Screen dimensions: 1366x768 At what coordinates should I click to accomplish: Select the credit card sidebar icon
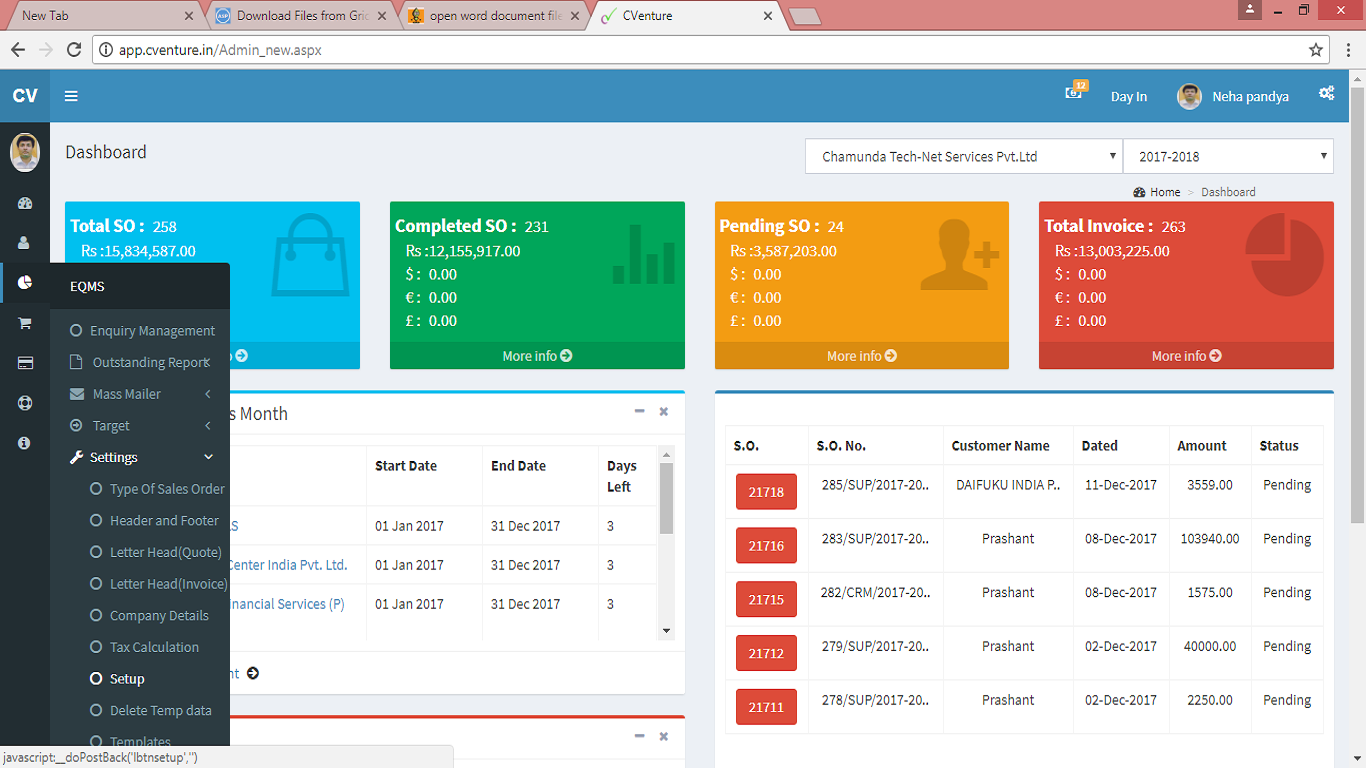click(x=25, y=363)
